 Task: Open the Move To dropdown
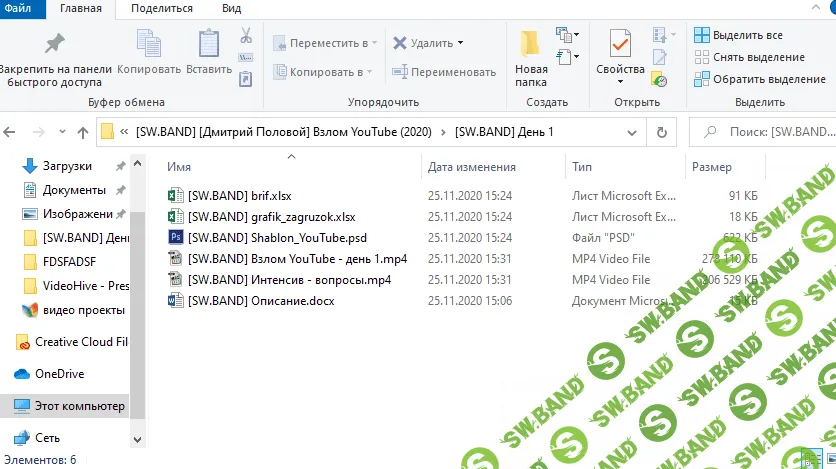pos(325,43)
